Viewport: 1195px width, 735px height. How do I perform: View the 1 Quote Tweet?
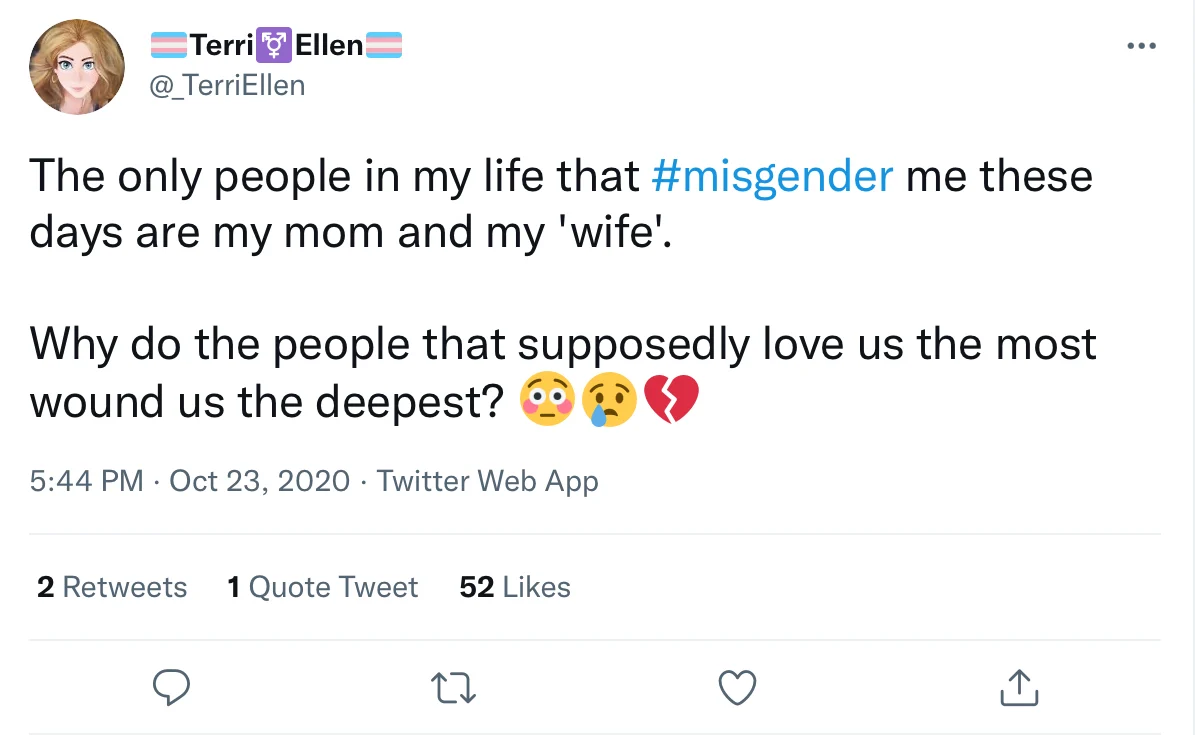[322, 587]
